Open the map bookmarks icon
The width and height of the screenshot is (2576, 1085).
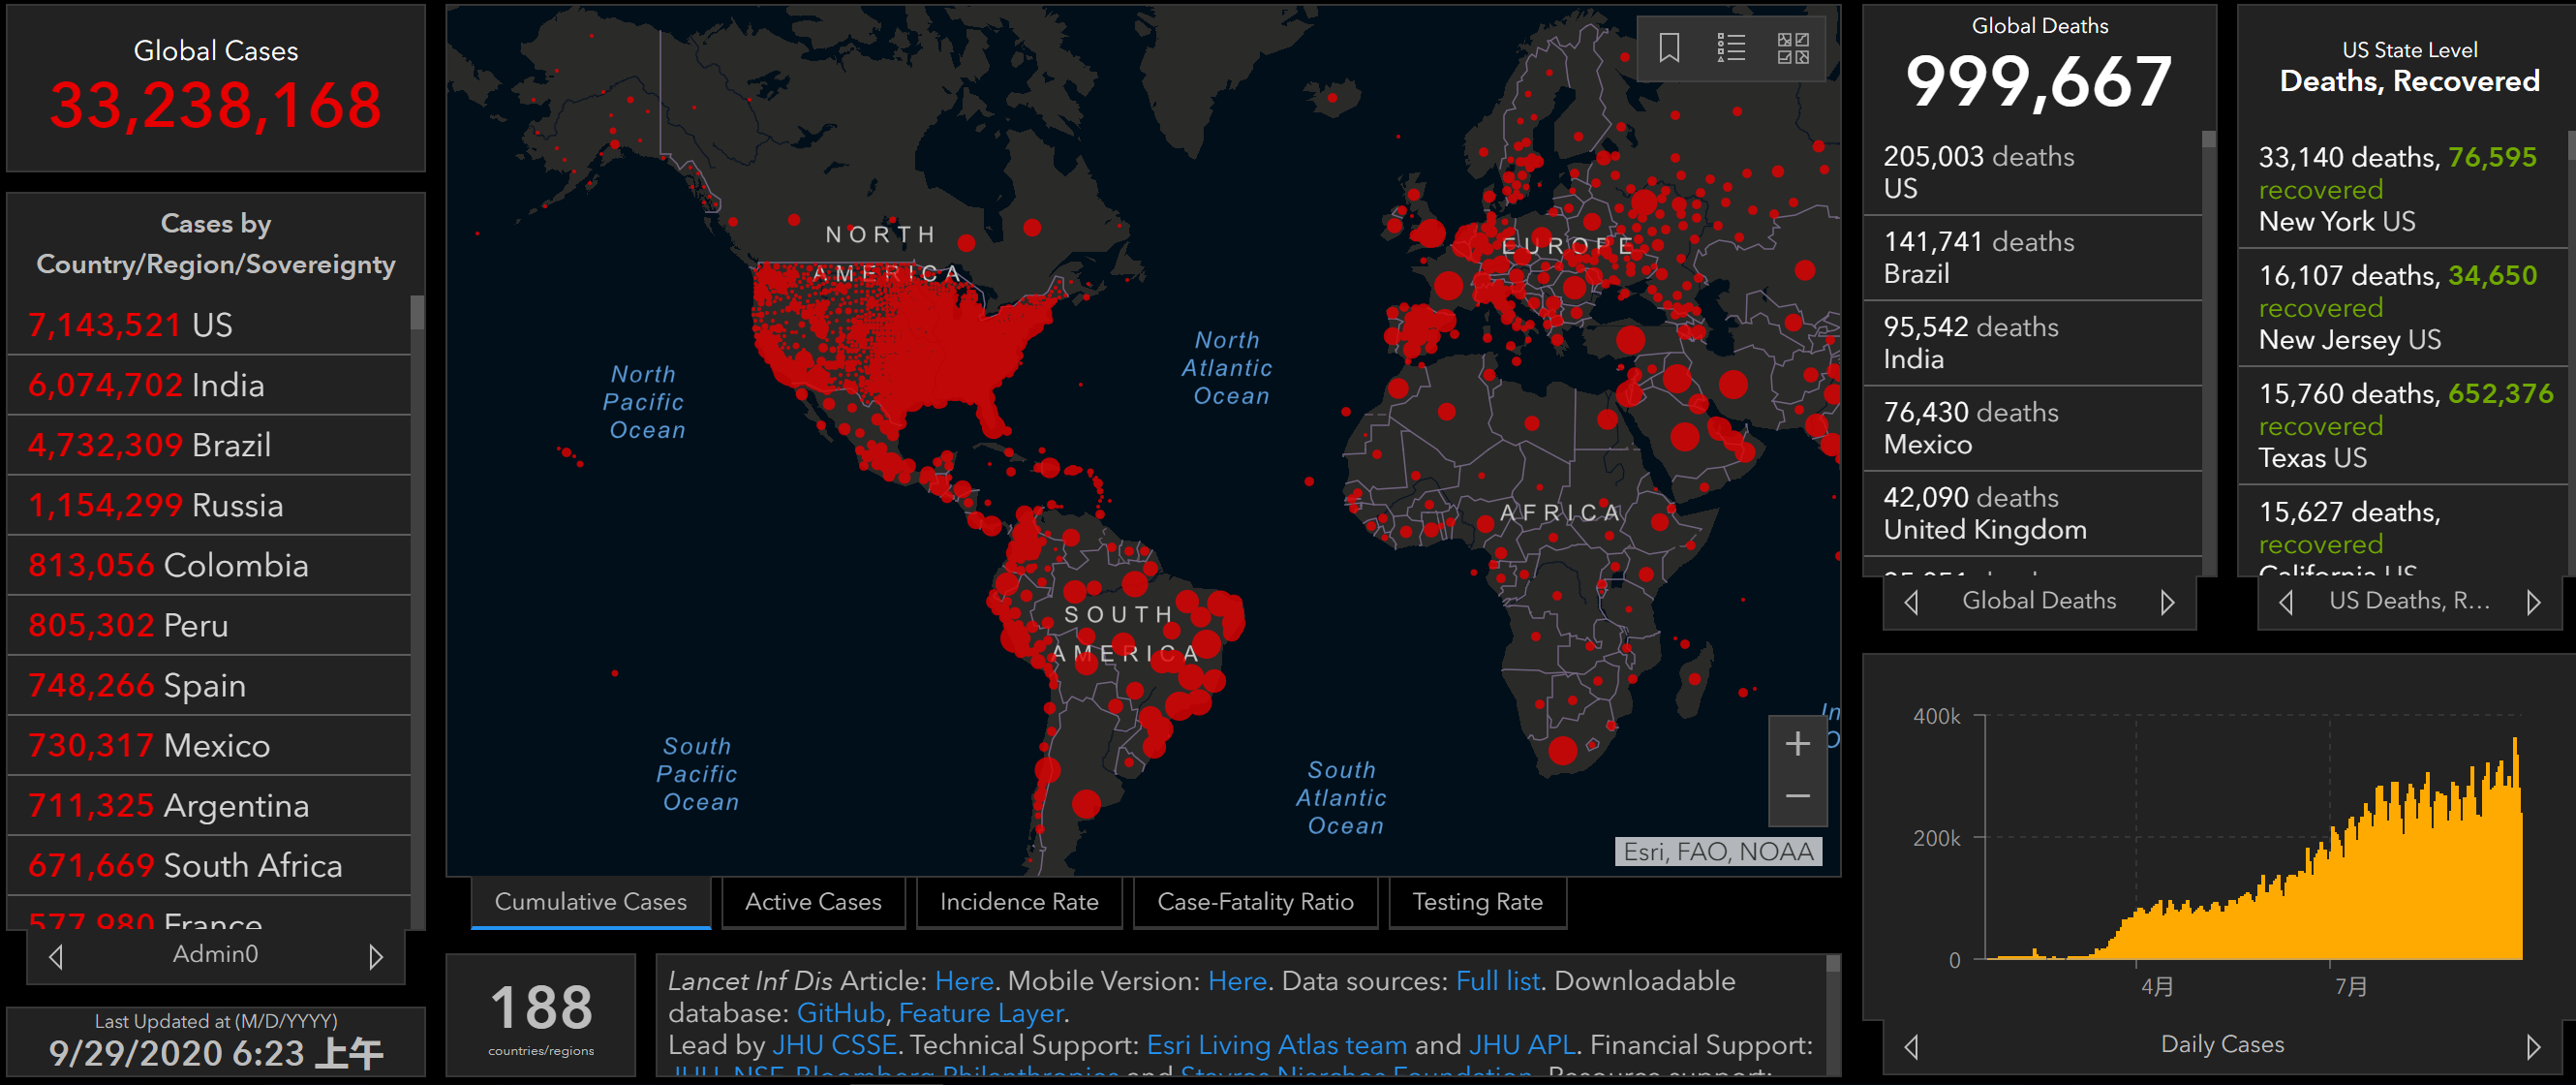1669,47
